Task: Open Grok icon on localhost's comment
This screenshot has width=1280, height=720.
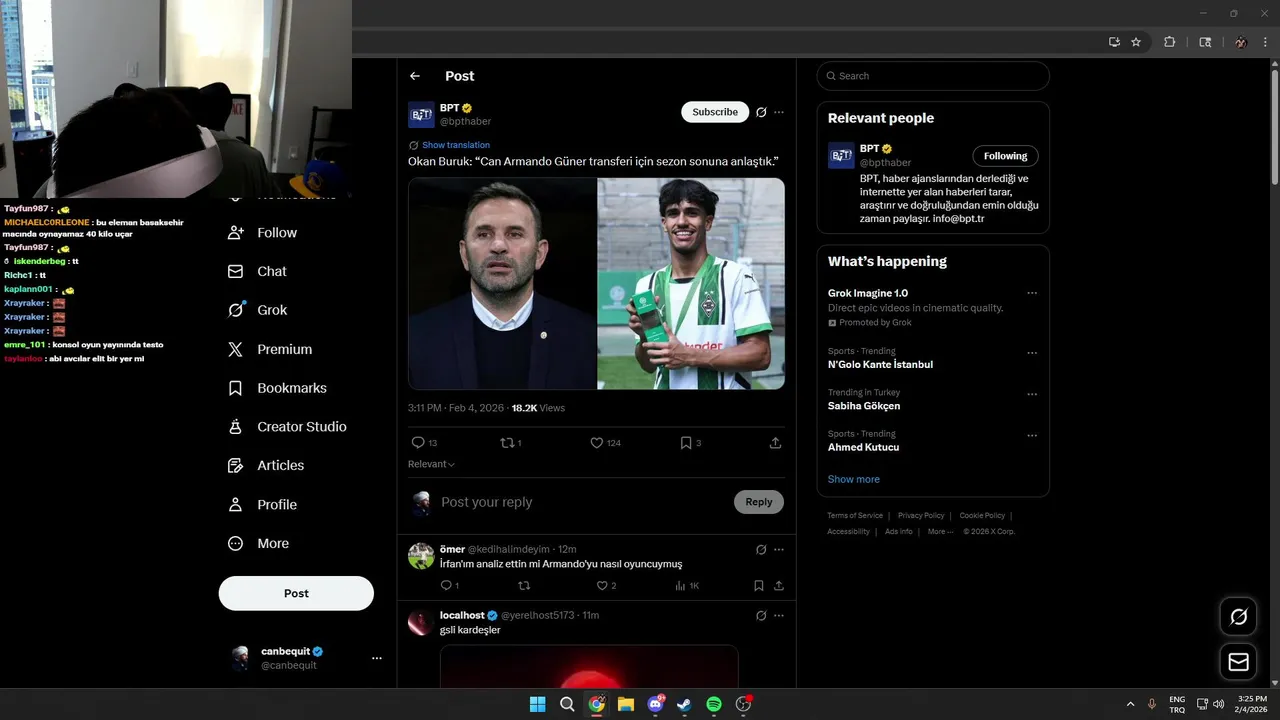Action: tap(761, 615)
